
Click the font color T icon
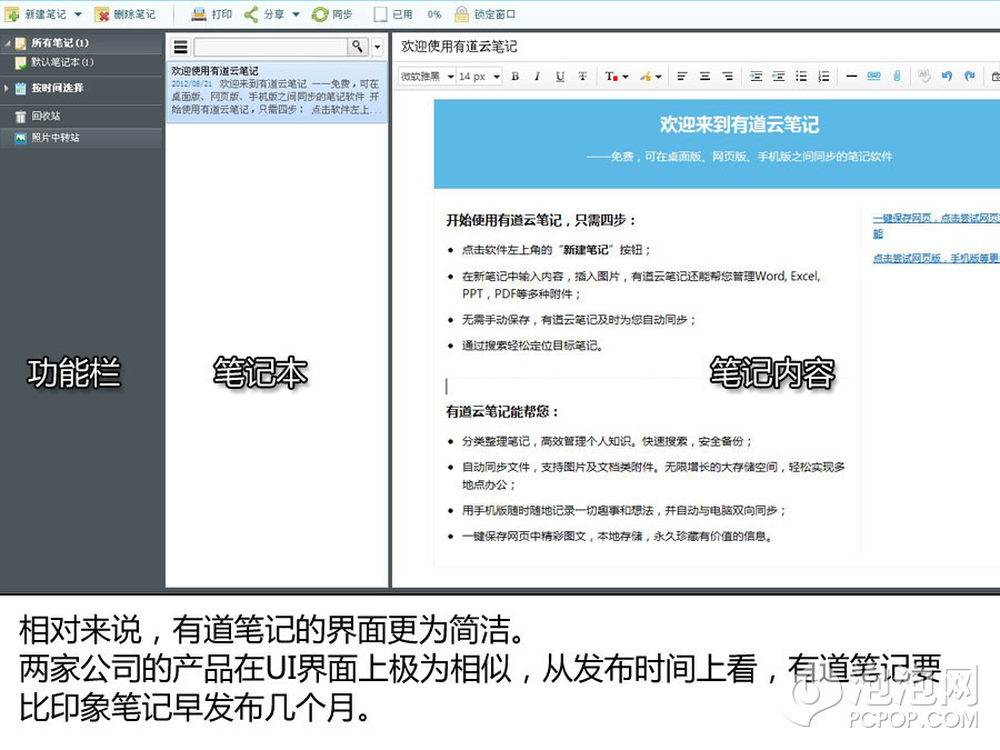(x=610, y=77)
